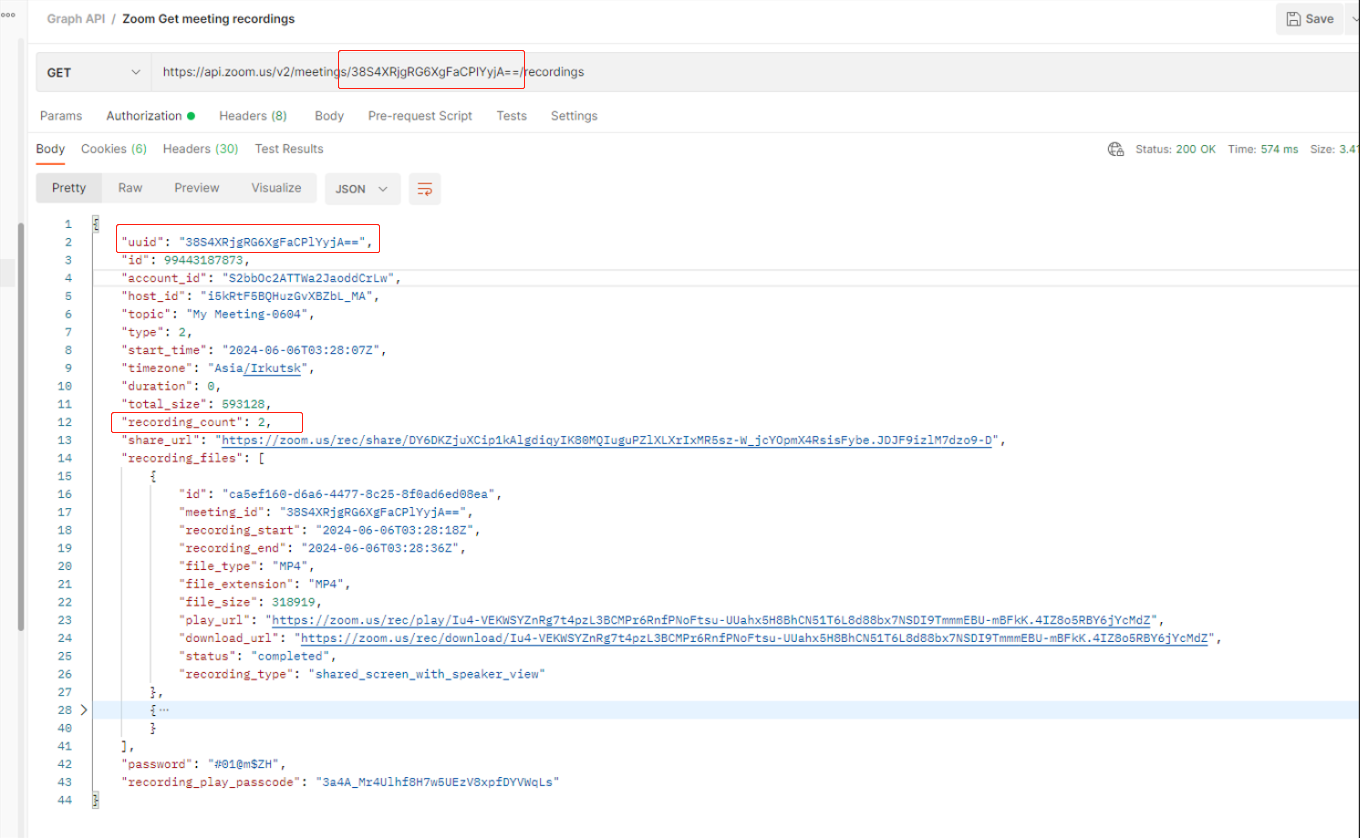Click the Save request button
The width and height of the screenshot is (1360, 838).
(1311, 19)
